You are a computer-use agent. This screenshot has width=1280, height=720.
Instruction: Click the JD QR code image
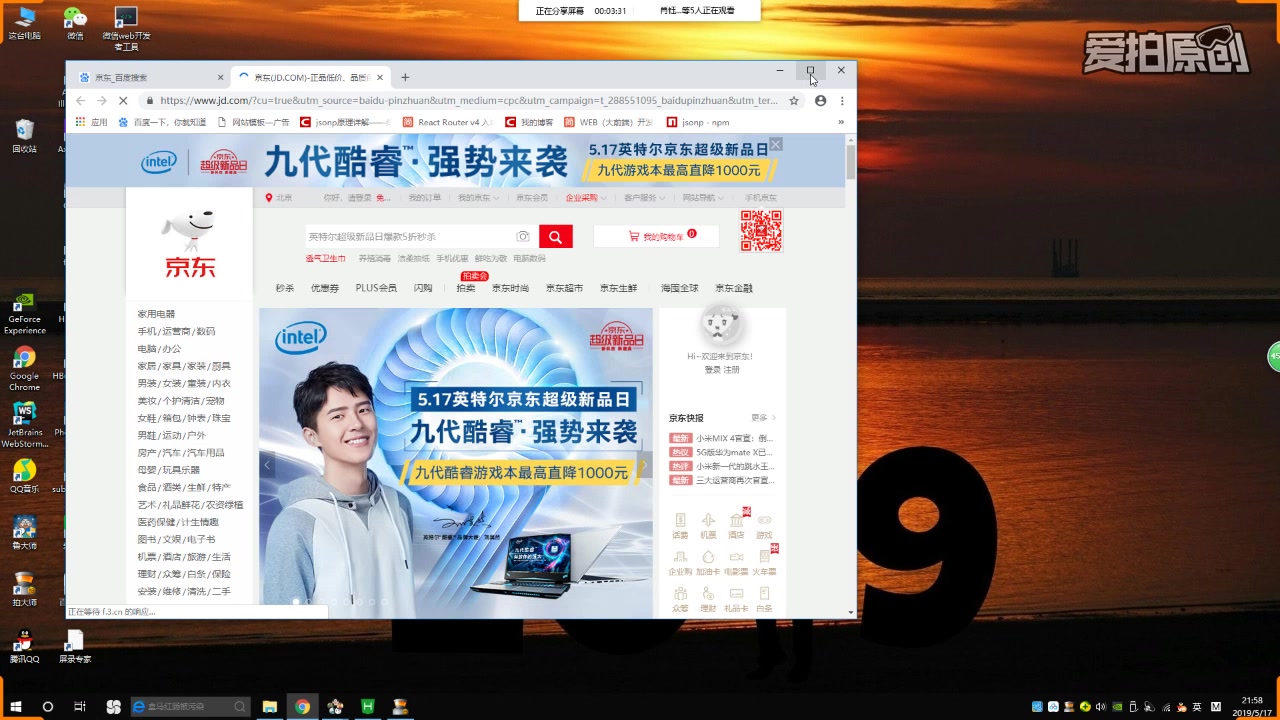point(761,231)
